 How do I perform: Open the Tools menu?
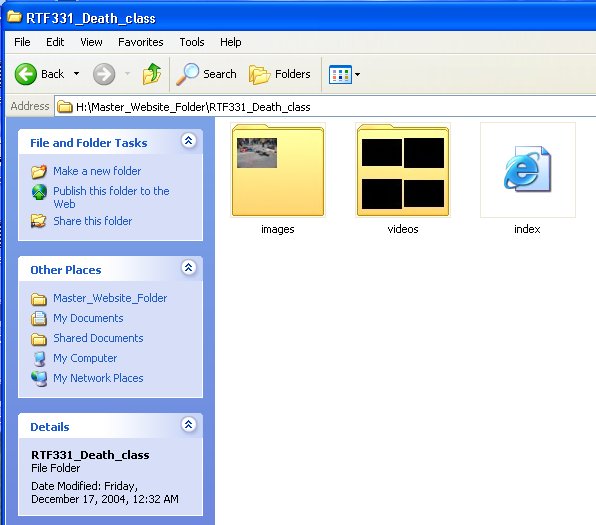pos(192,42)
